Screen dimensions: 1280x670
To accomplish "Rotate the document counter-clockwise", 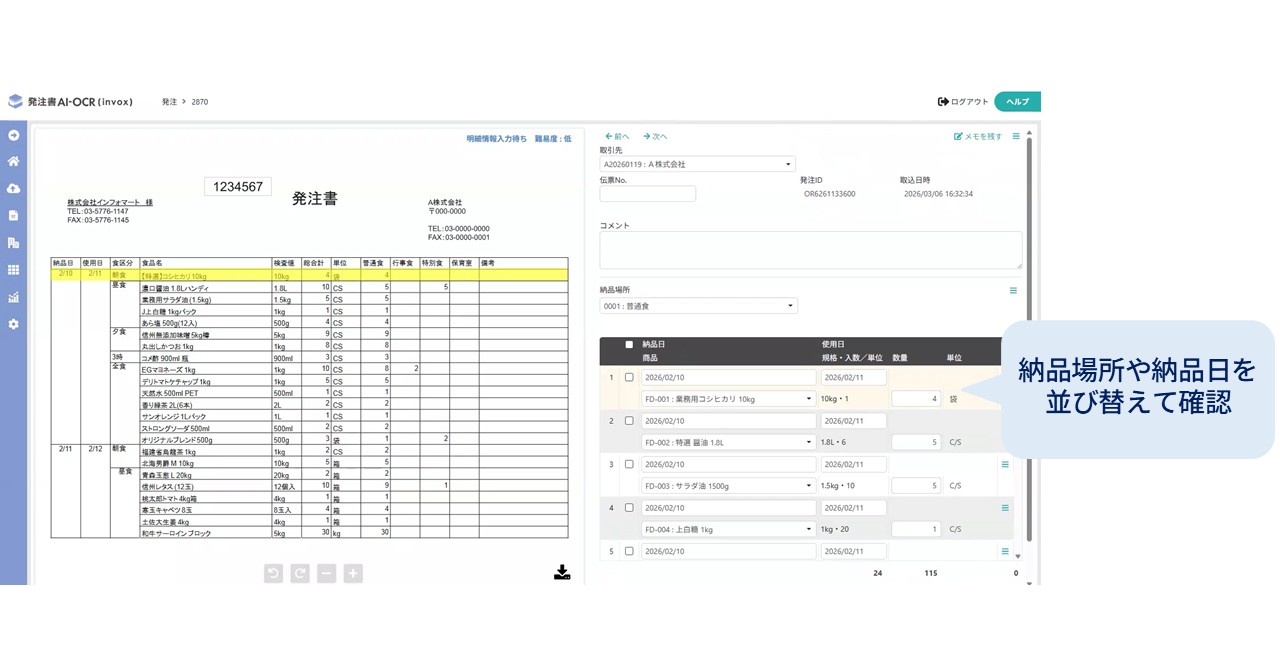I will 273,573.
